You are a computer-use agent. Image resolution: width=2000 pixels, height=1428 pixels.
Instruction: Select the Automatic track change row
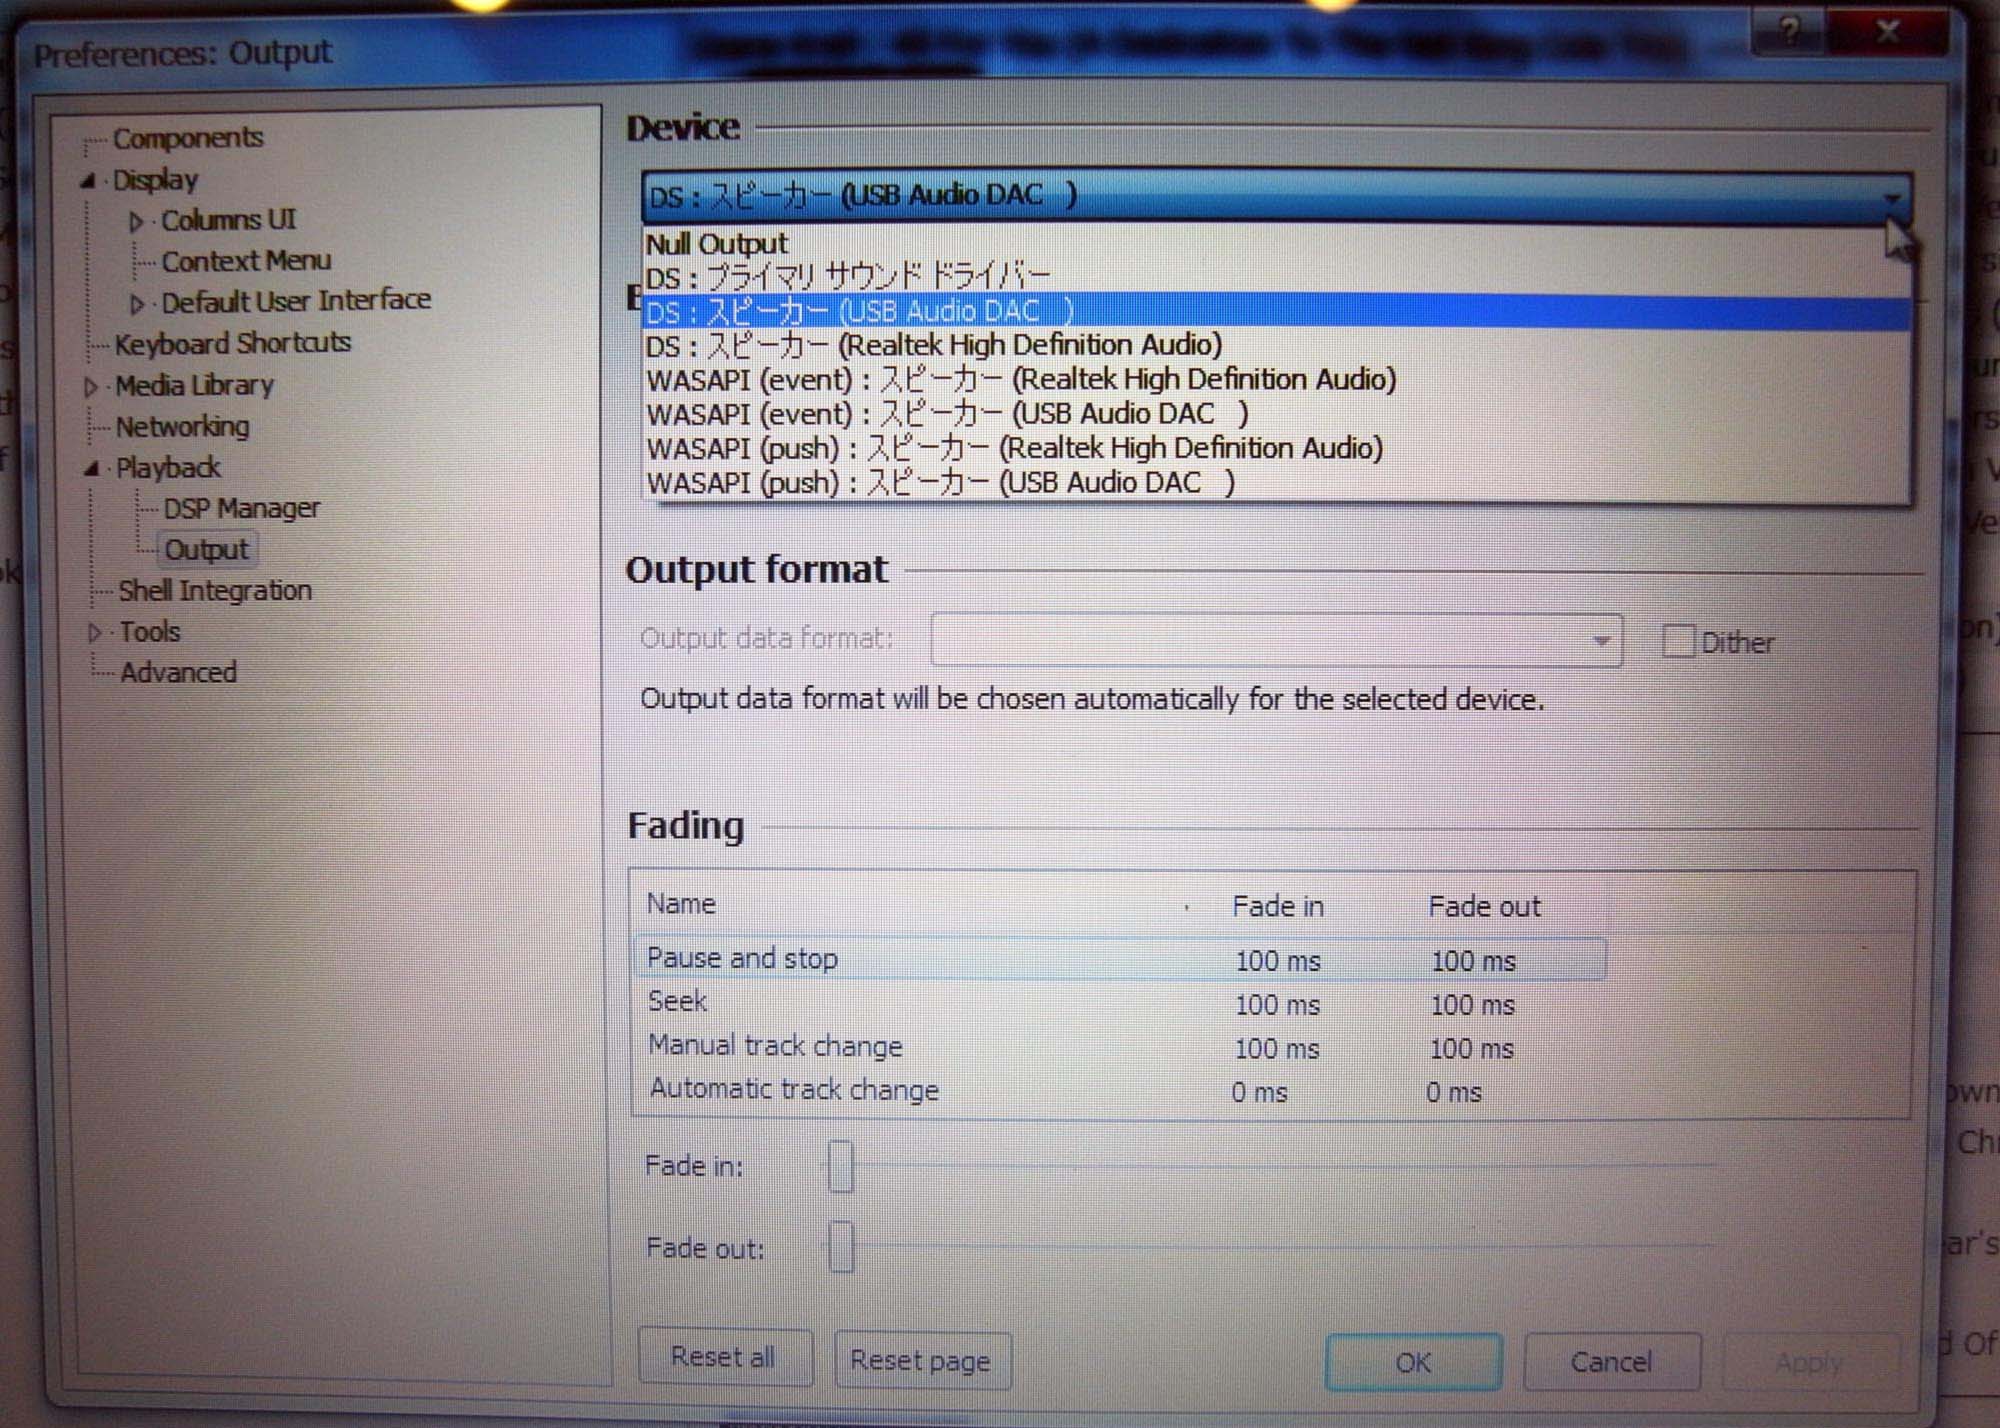[x=1120, y=1090]
